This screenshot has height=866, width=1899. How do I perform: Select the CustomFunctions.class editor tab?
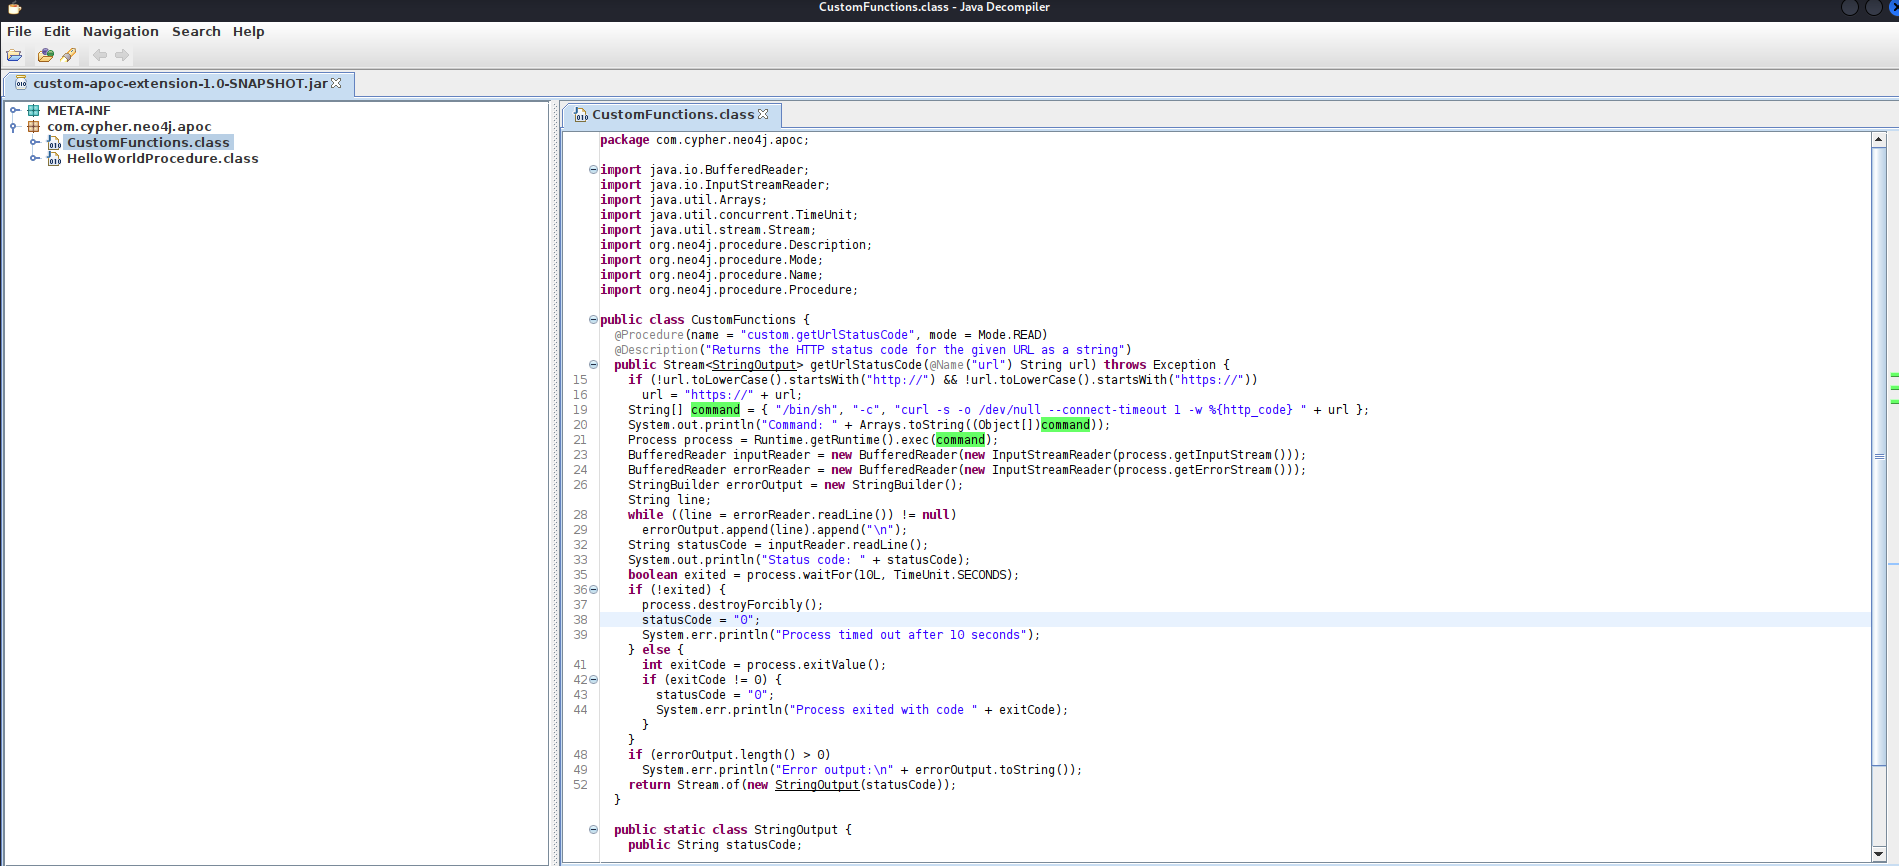(672, 115)
